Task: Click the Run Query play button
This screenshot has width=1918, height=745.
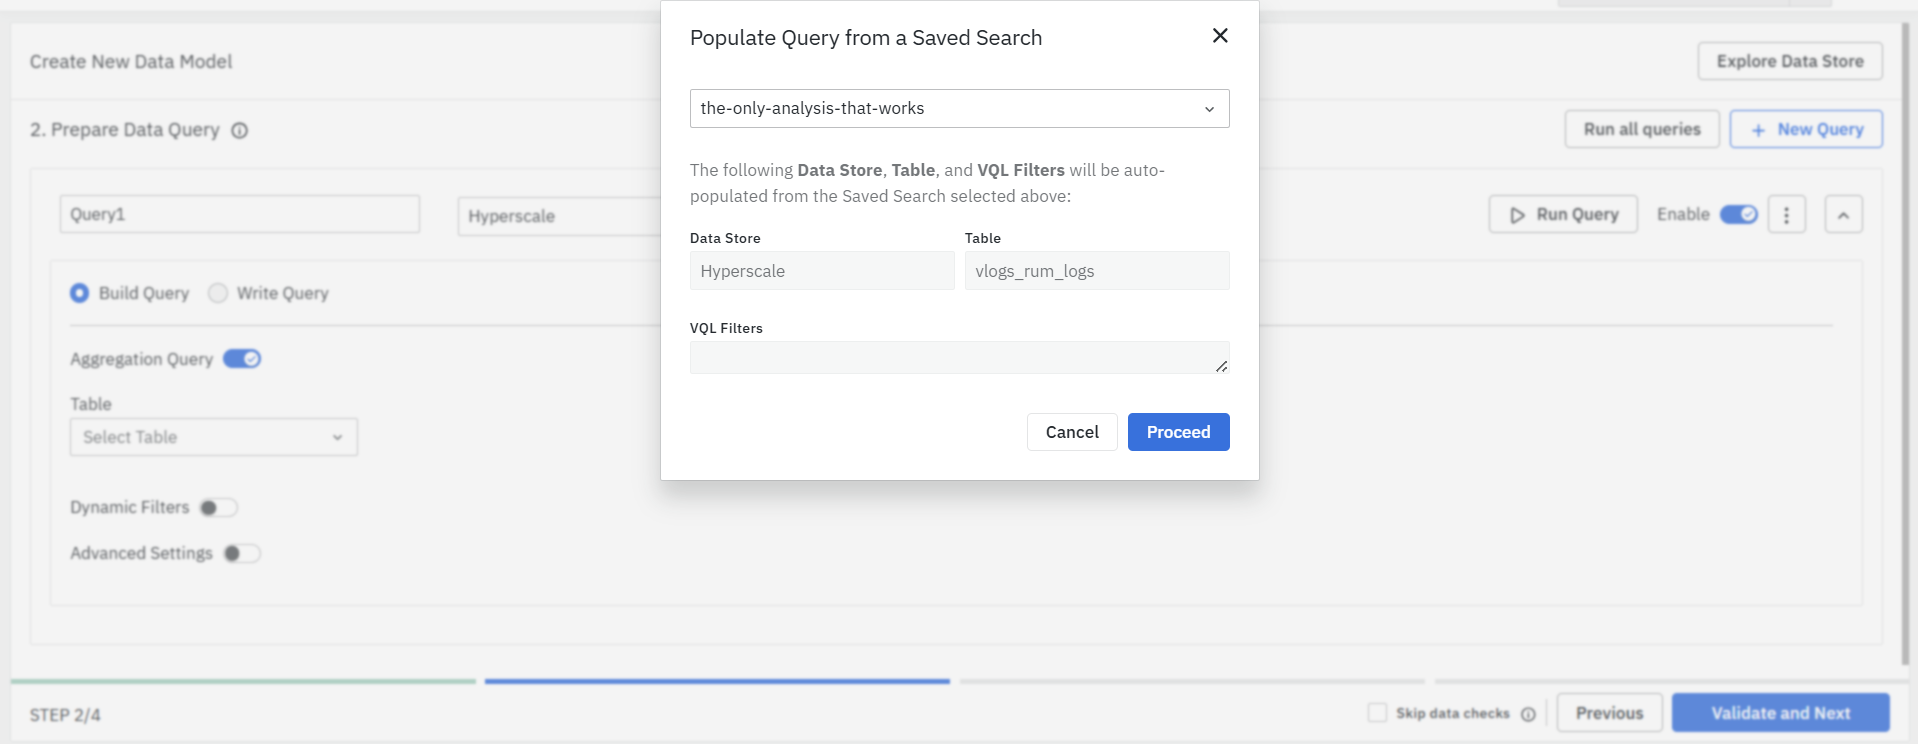Action: pyautogui.click(x=1562, y=215)
